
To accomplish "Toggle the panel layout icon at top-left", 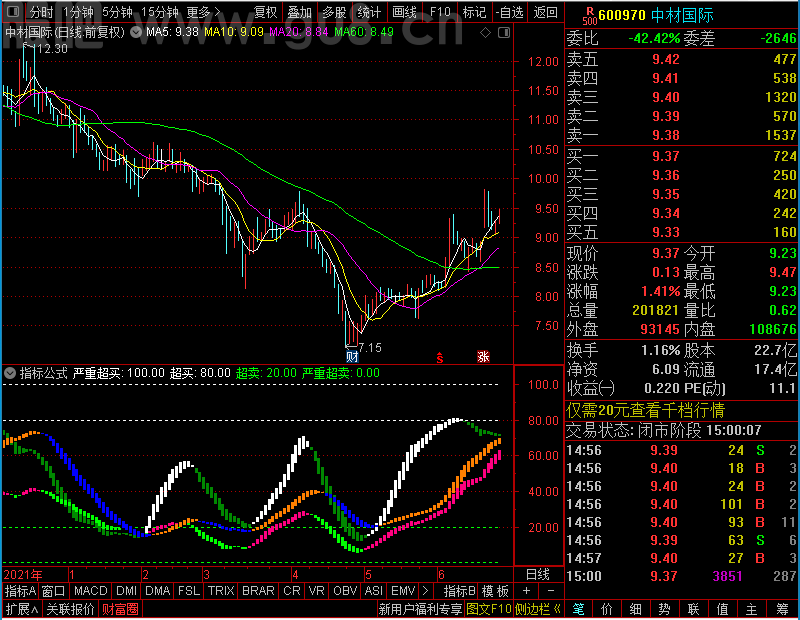I will click(13, 11).
